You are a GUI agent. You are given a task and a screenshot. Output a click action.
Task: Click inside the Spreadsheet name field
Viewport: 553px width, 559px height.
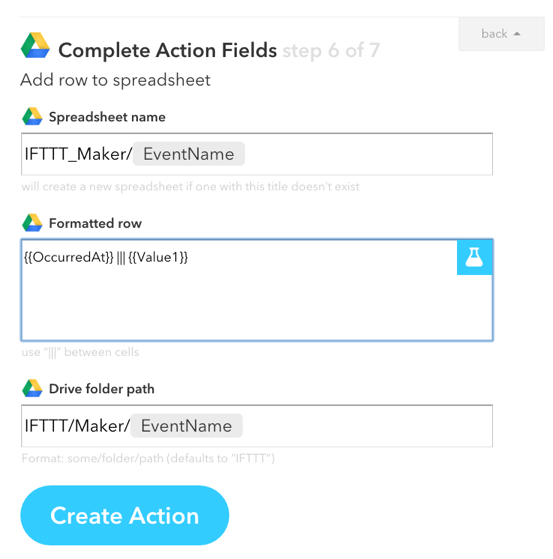point(257,154)
